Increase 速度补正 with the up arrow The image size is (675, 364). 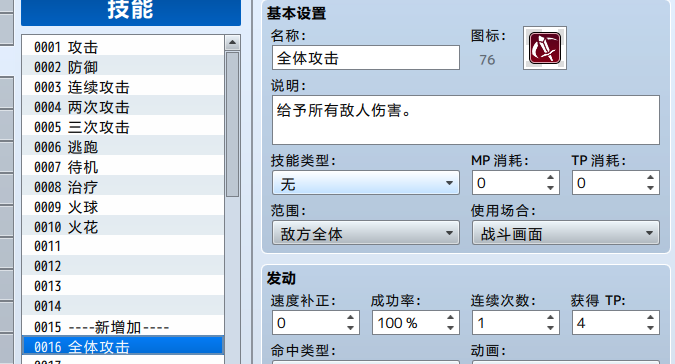click(x=350, y=317)
